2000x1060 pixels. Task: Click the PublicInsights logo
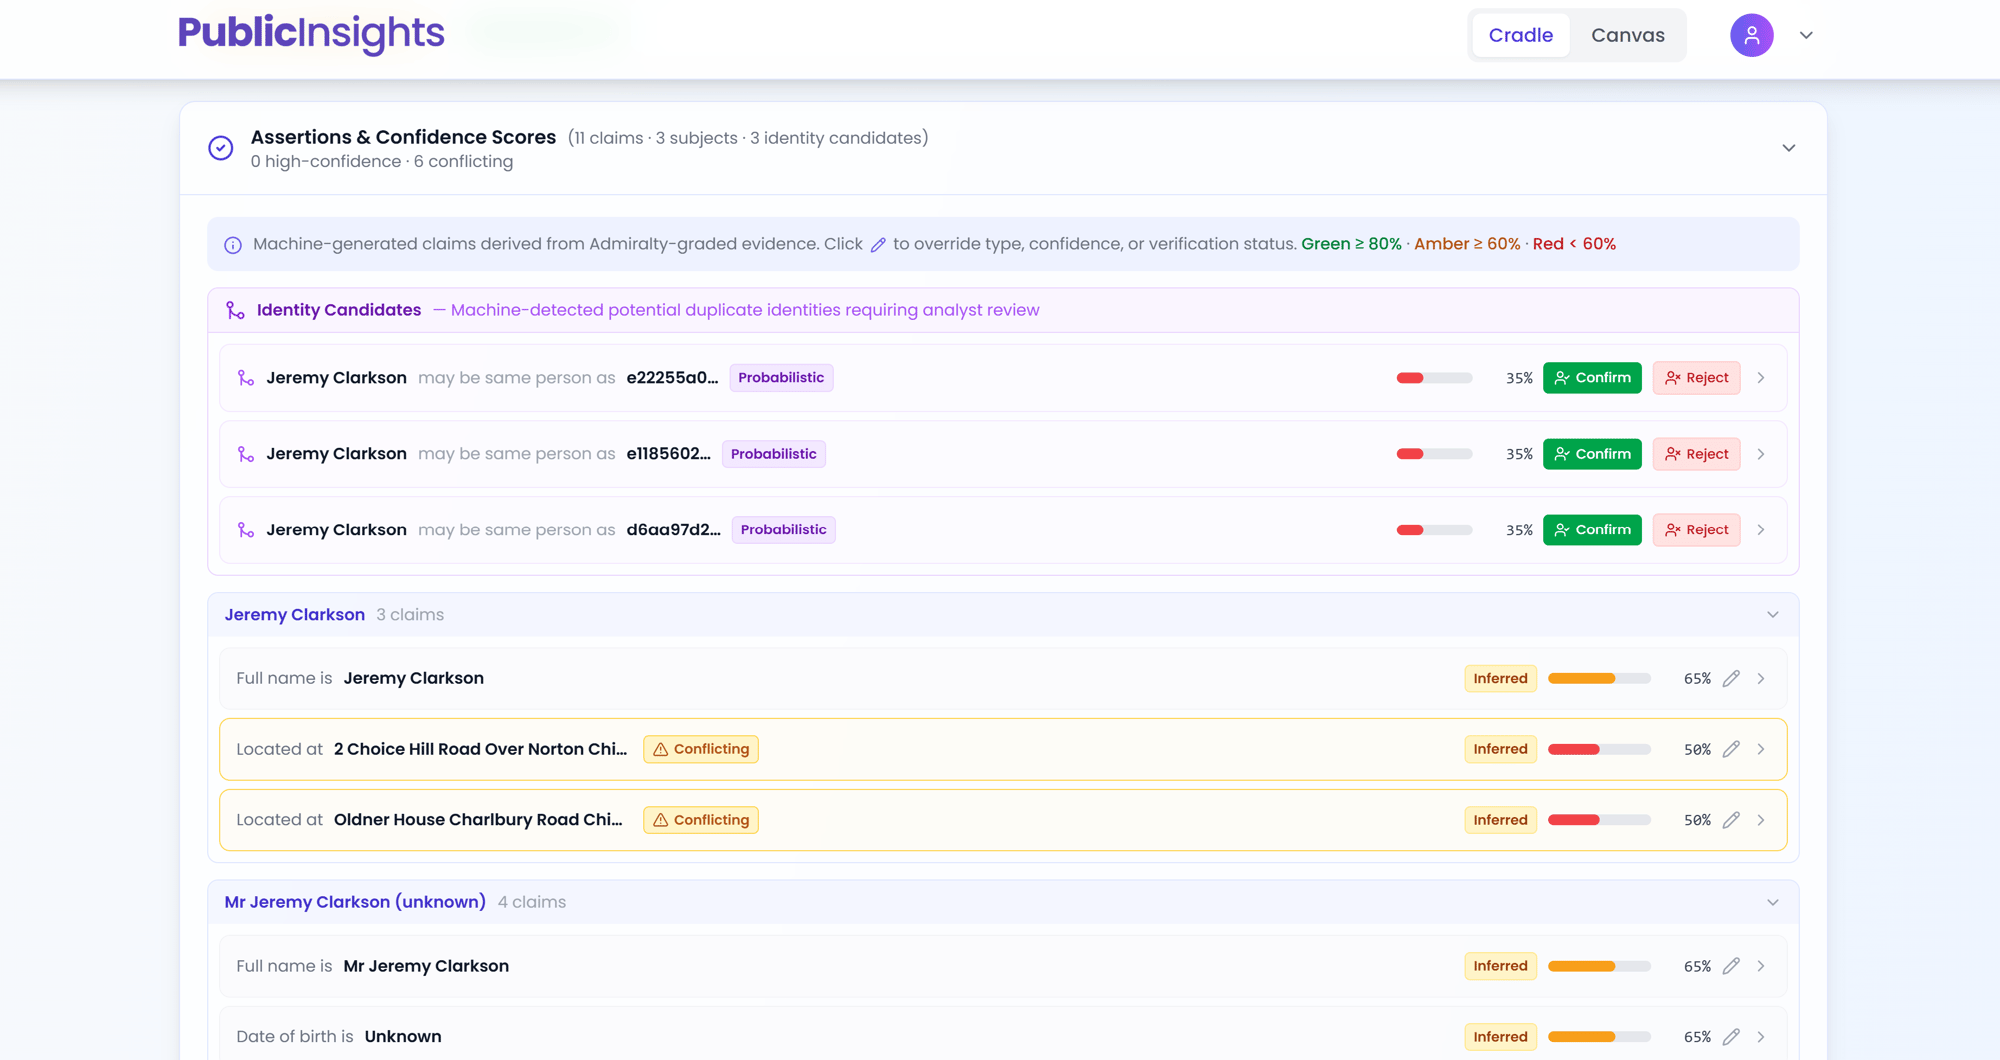pos(311,33)
